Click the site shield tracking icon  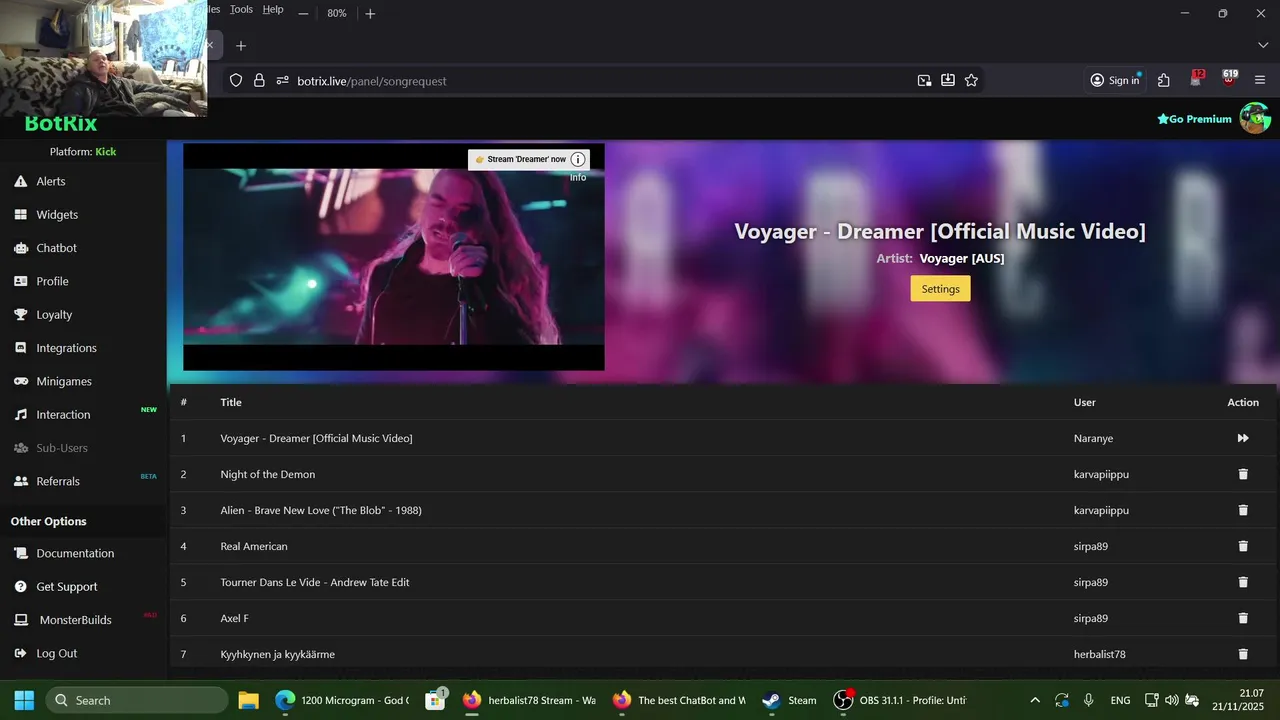[236, 80]
